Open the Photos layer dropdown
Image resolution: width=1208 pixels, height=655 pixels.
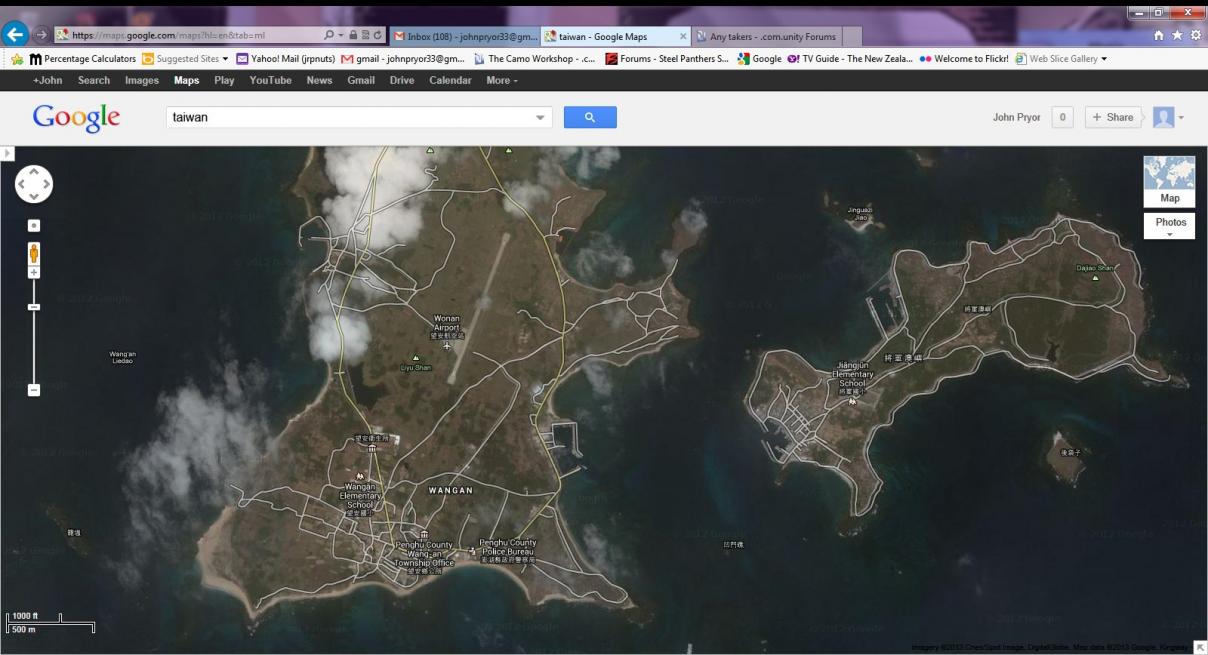(x=1169, y=227)
